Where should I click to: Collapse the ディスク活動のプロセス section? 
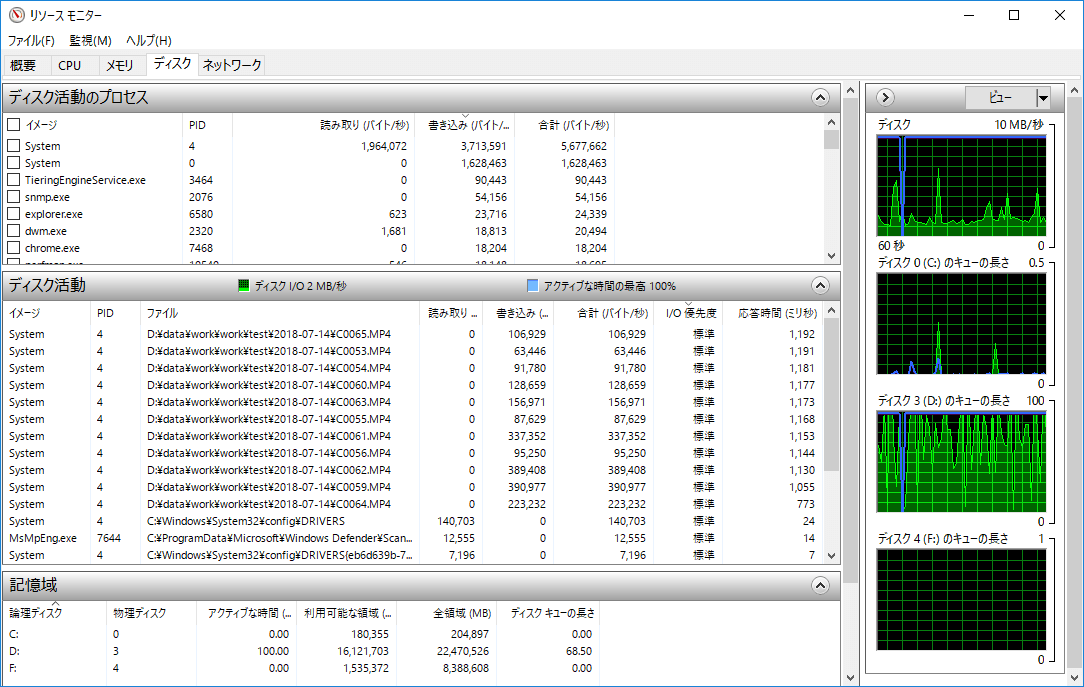point(820,98)
